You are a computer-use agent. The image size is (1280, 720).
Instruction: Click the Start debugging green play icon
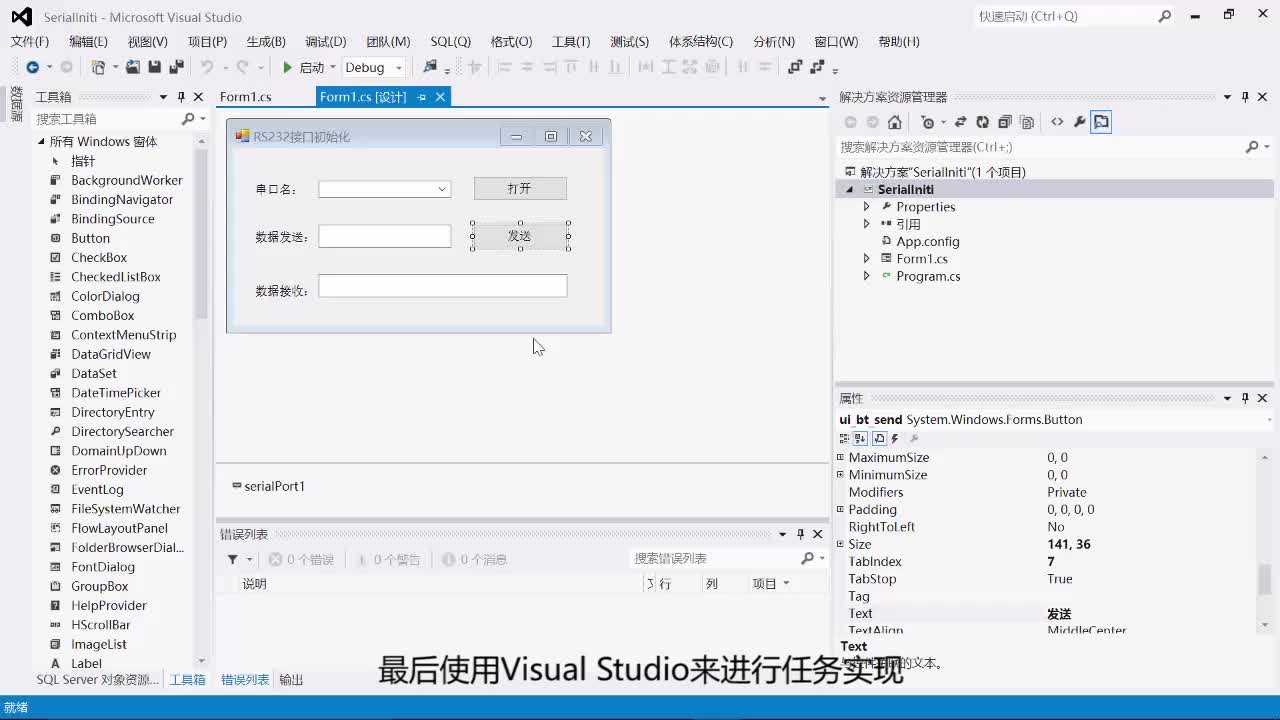tap(287, 67)
